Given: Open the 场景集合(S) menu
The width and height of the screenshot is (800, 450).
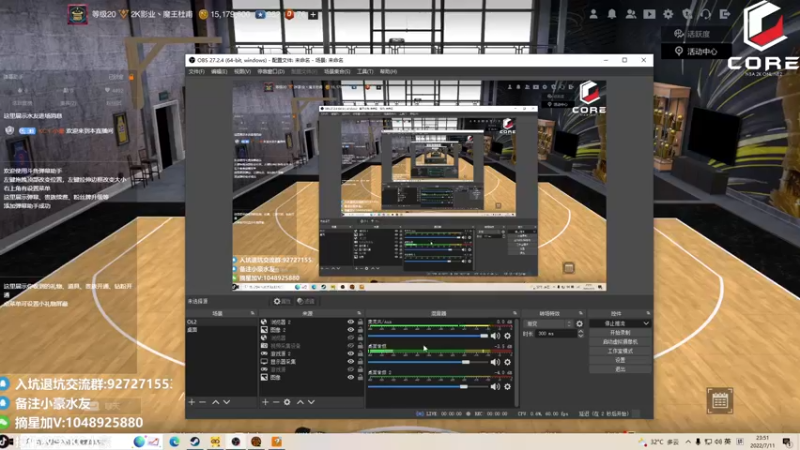Looking at the screenshot, I should click(337, 71).
